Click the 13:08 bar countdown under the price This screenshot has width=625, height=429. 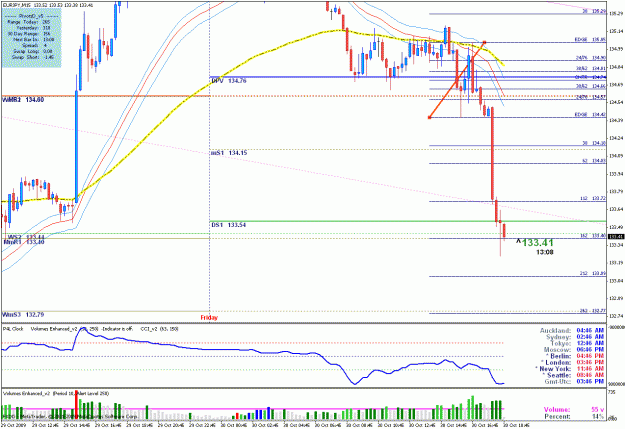coord(544,252)
